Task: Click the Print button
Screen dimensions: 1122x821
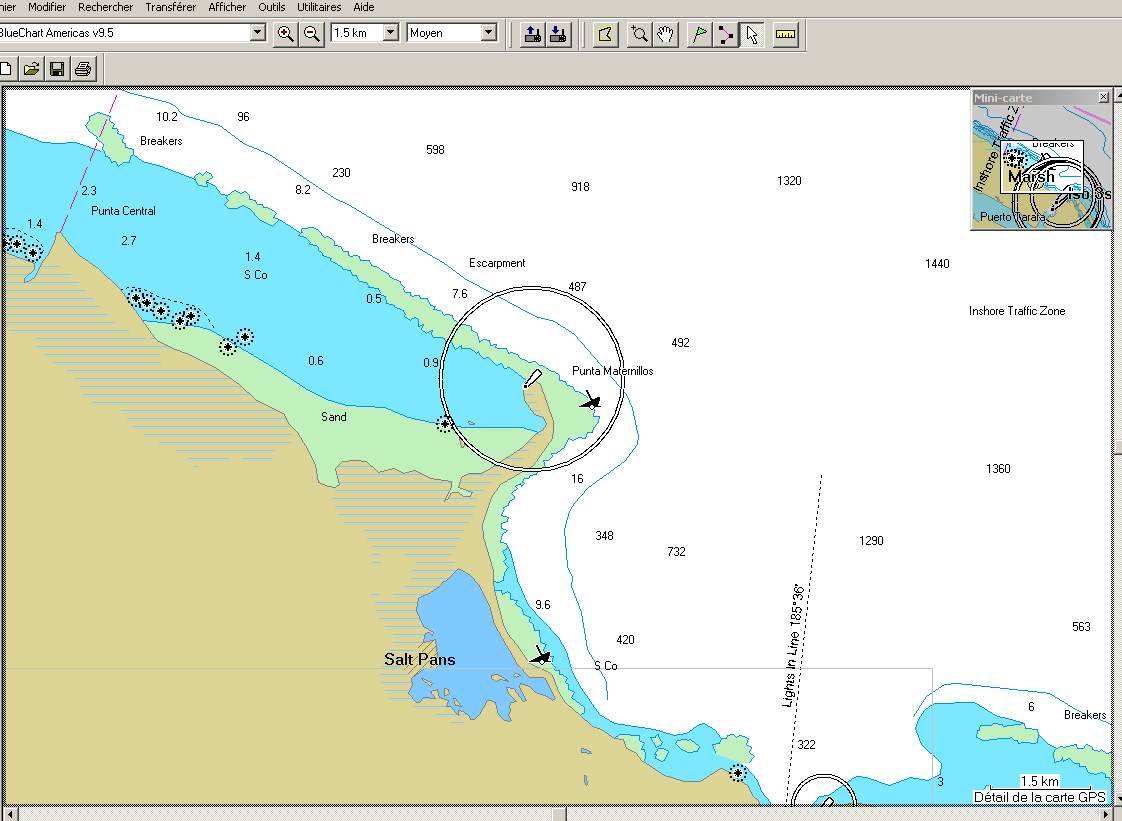Action: [x=83, y=69]
